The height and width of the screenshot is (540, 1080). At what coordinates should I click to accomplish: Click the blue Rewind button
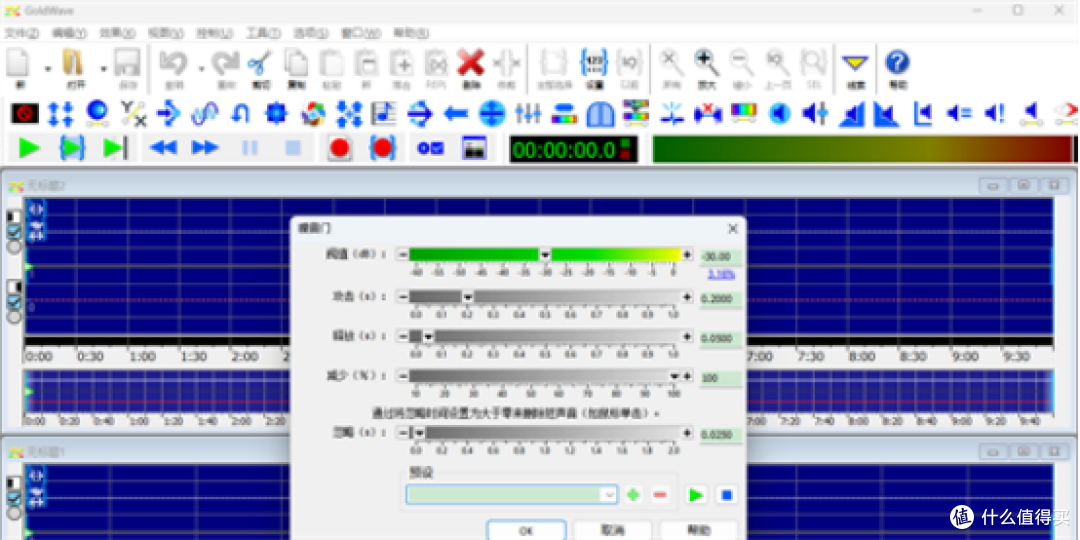pos(163,148)
